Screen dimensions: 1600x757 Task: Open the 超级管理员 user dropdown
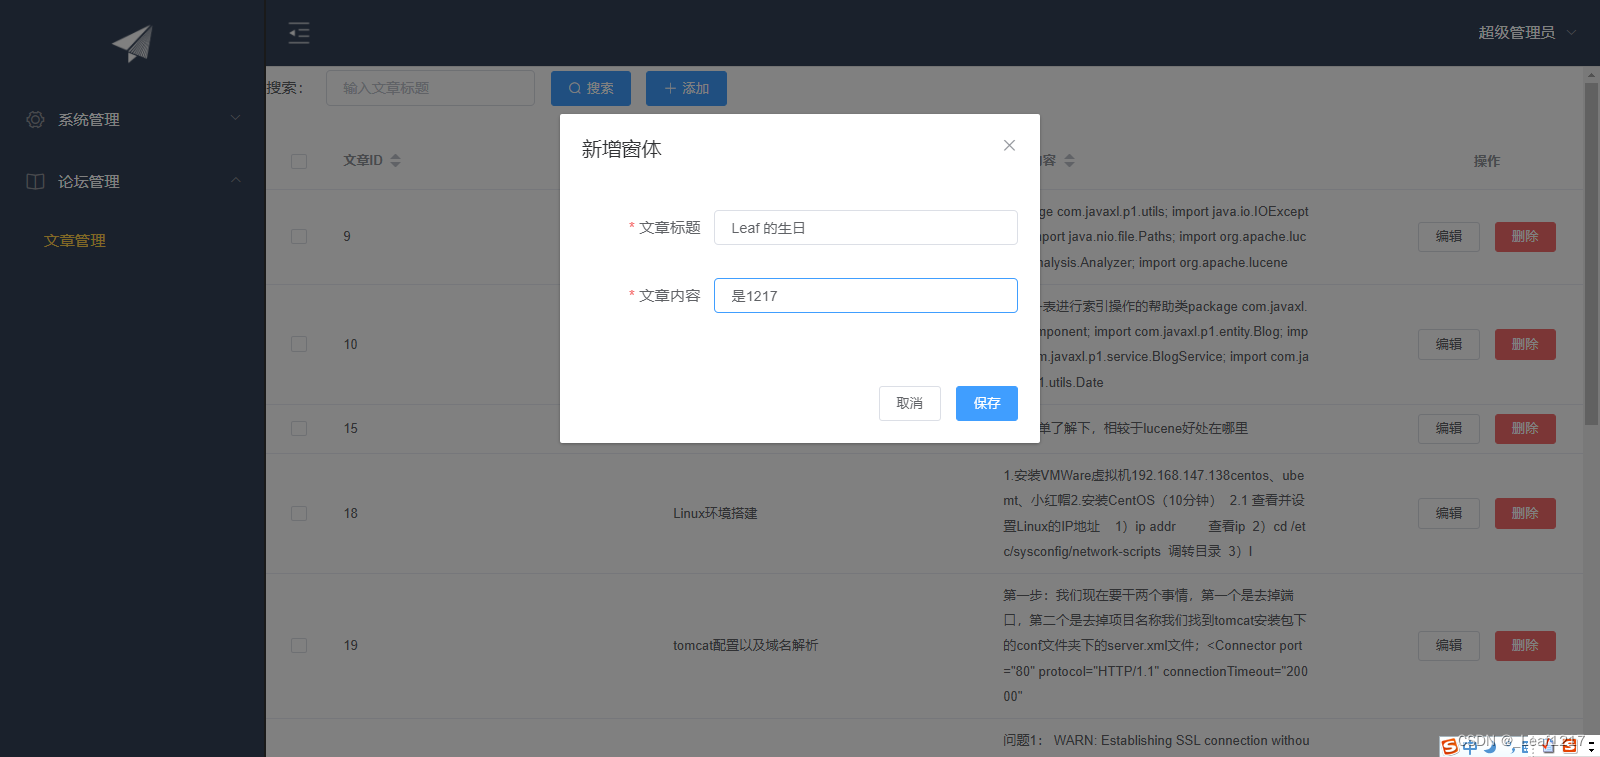1527,33
